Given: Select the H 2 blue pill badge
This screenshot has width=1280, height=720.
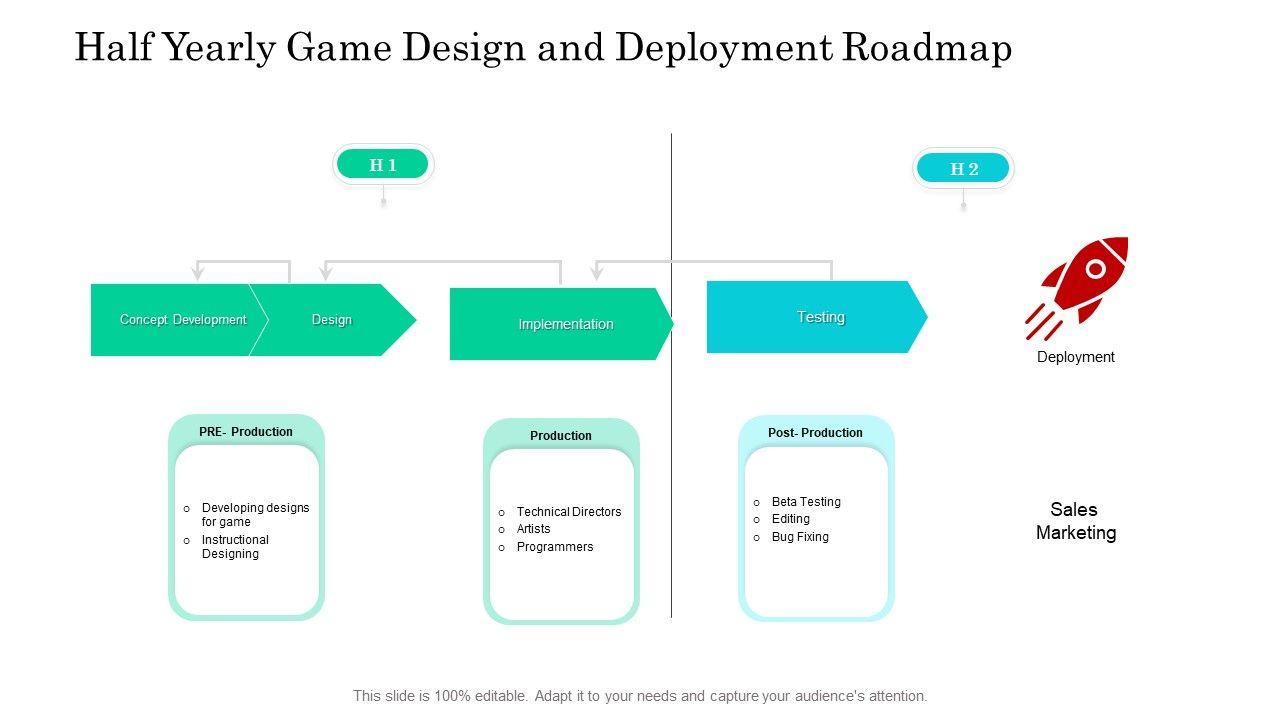Looking at the screenshot, I should pos(963,169).
